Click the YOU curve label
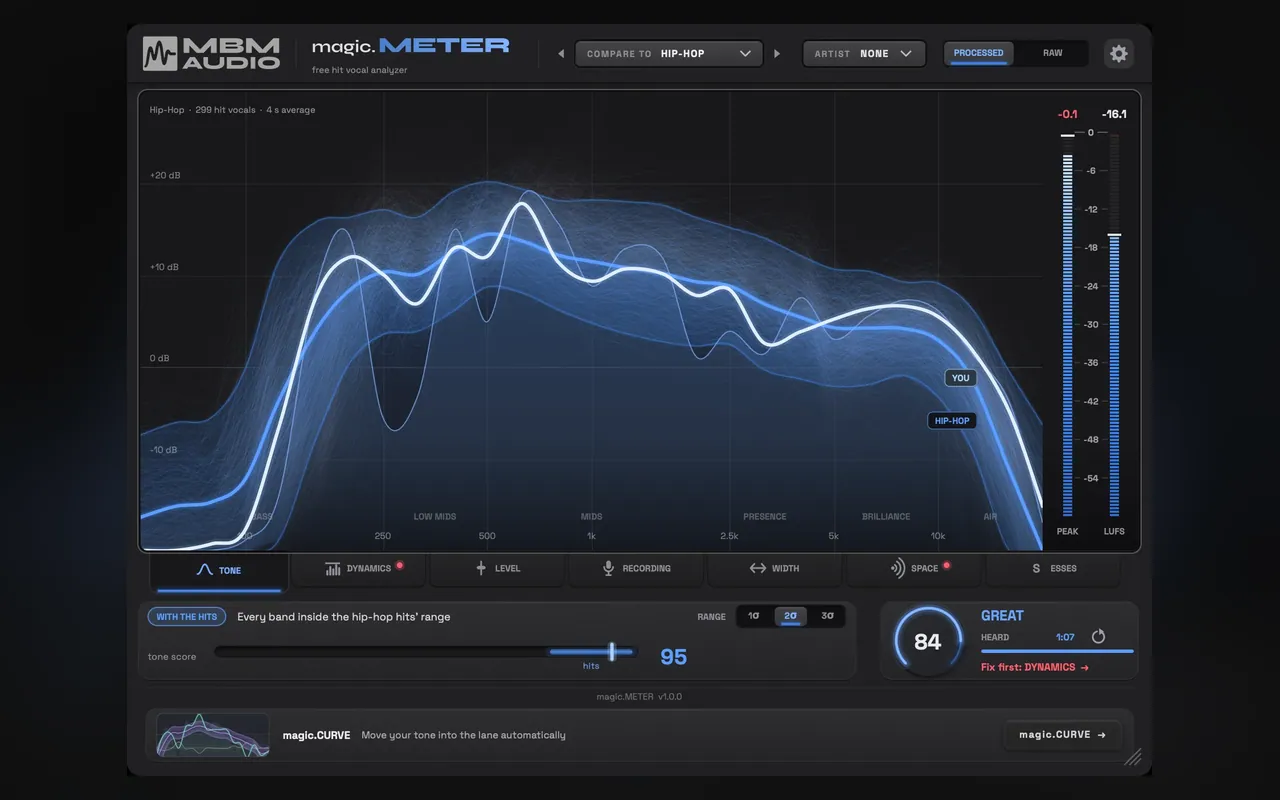1280x800 pixels. [x=961, y=378]
